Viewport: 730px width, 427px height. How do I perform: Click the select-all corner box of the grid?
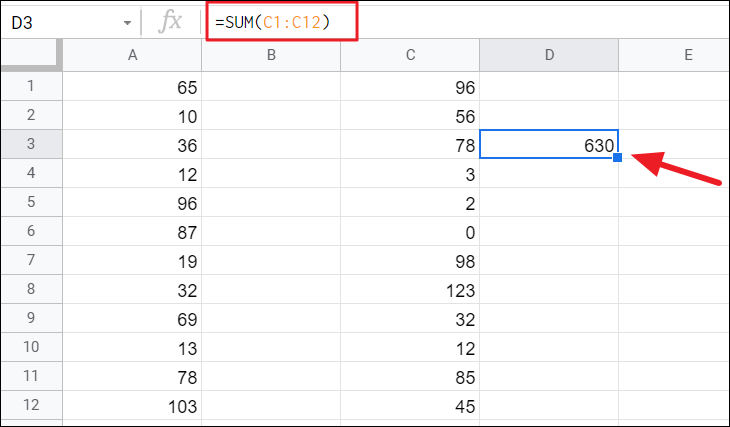pos(31,57)
